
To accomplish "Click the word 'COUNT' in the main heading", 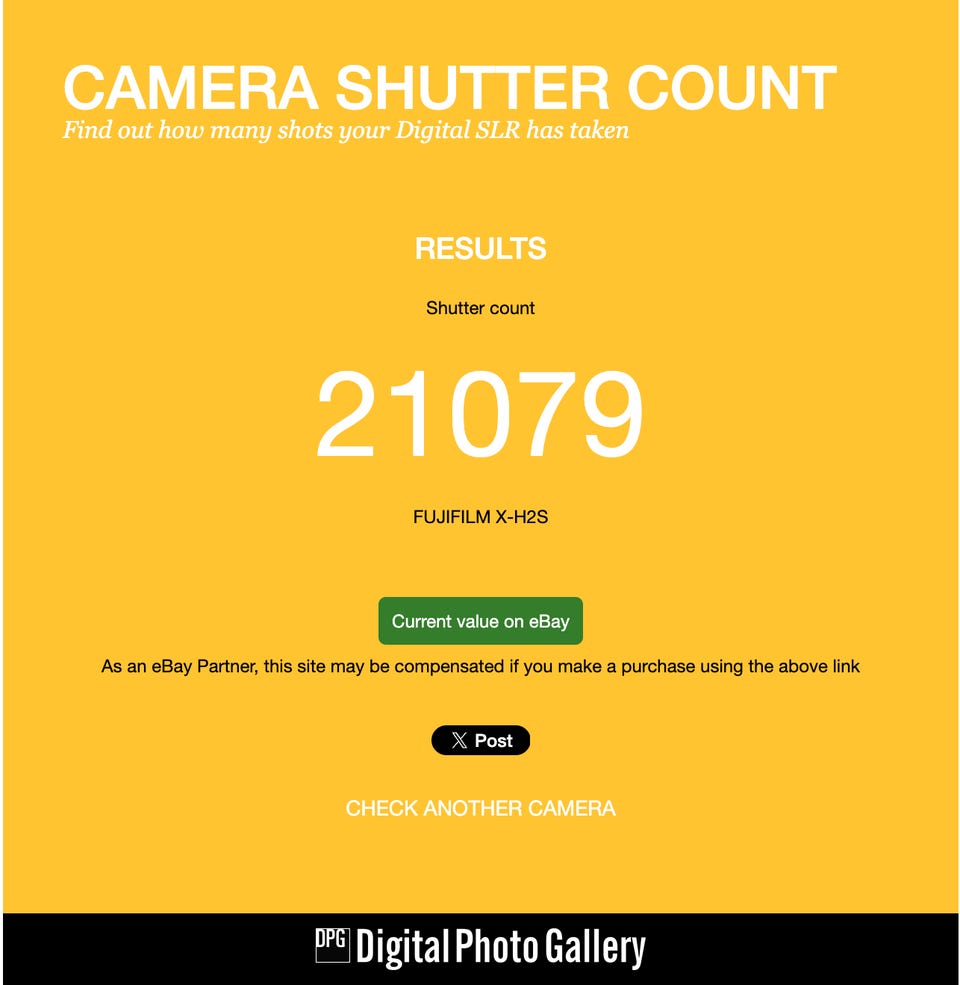I will pyautogui.click(x=732, y=87).
